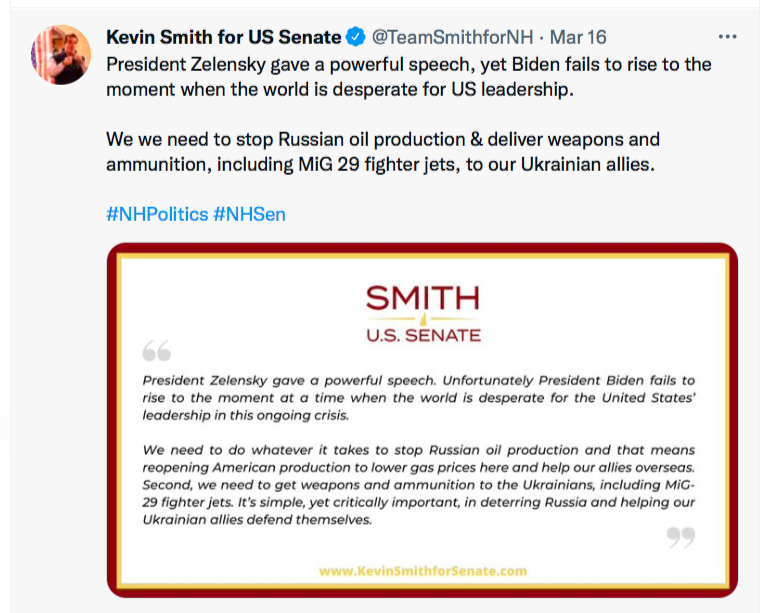Click the @TeamSmithforNH handle
Screen dimensions: 770x613
(x=452, y=38)
